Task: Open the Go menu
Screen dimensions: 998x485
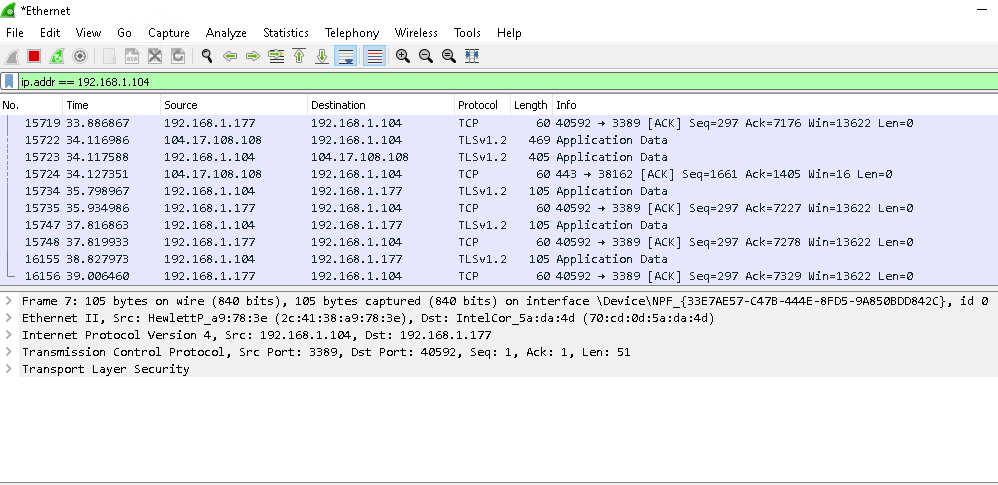Action: pos(125,33)
